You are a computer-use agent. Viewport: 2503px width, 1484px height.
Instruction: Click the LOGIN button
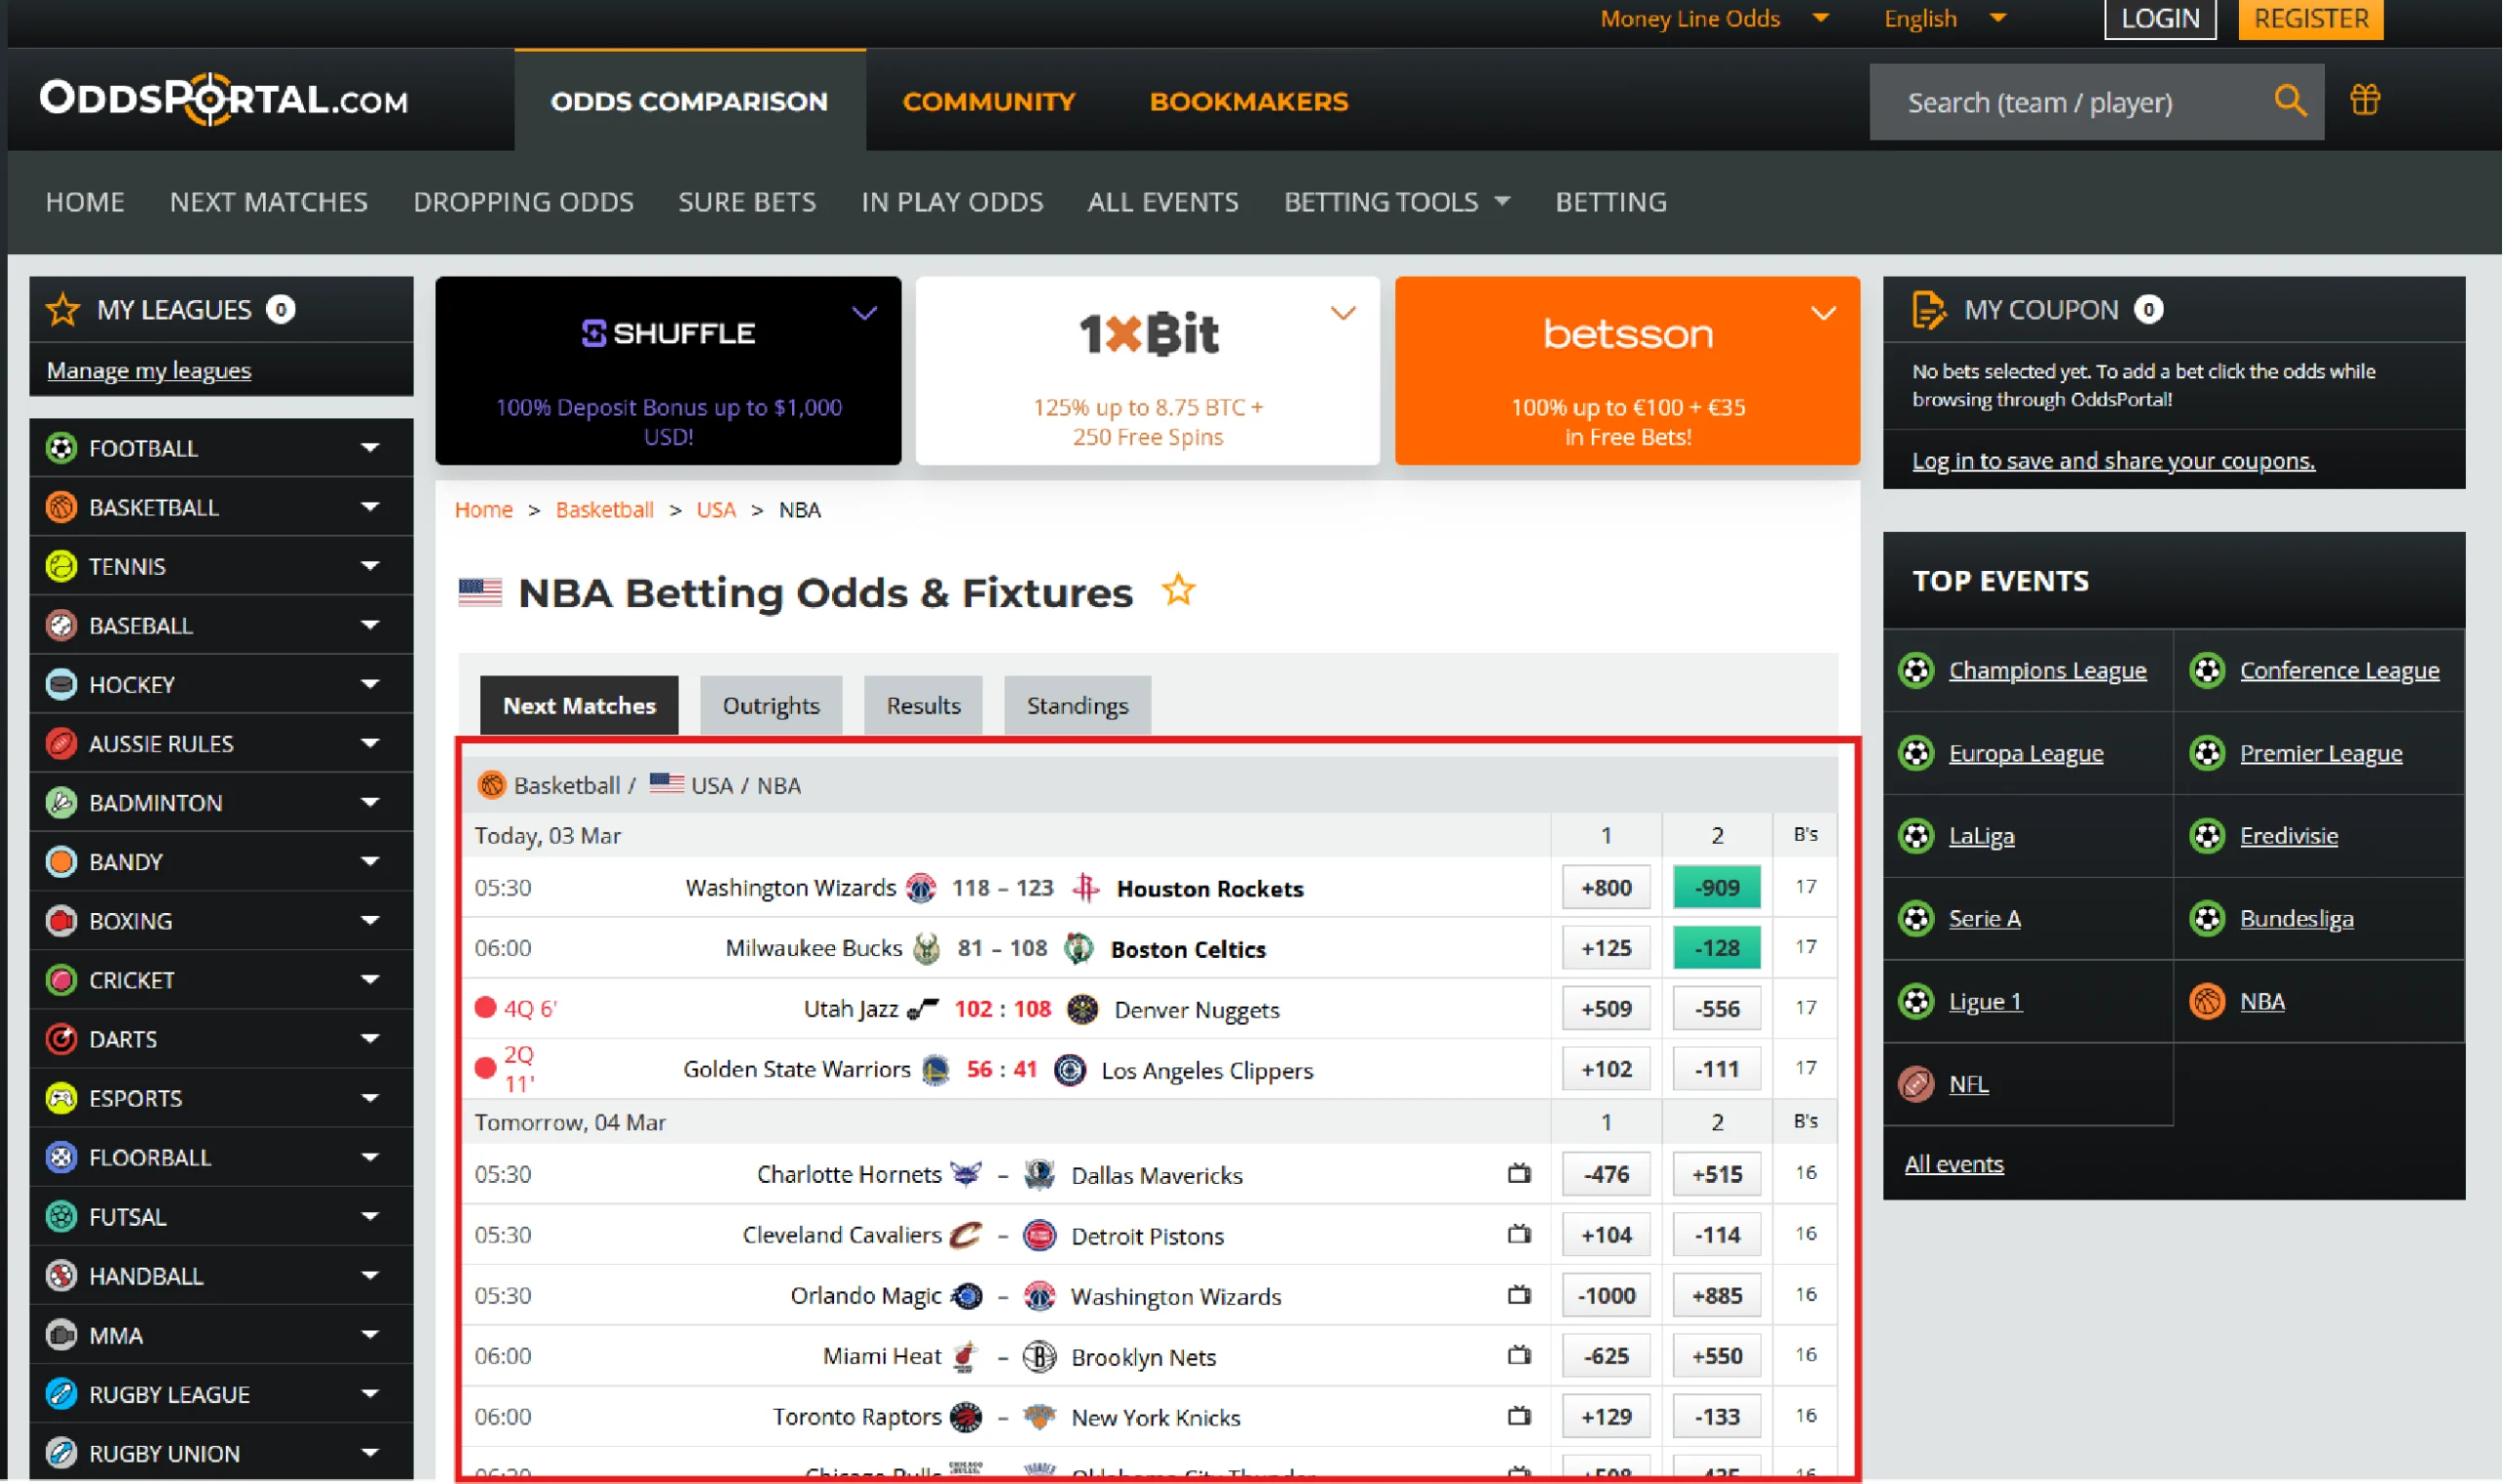tap(2160, 19)
